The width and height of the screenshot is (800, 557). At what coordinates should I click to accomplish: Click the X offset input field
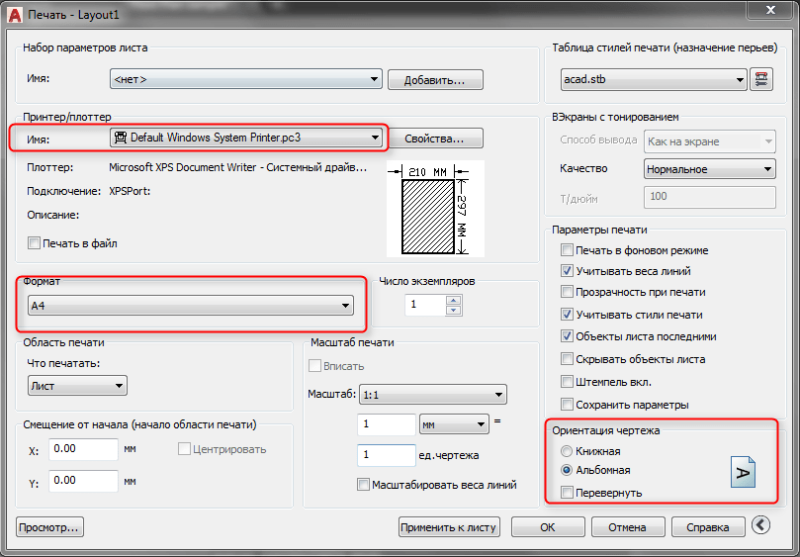pyautogui.click(x=84, y=449)
